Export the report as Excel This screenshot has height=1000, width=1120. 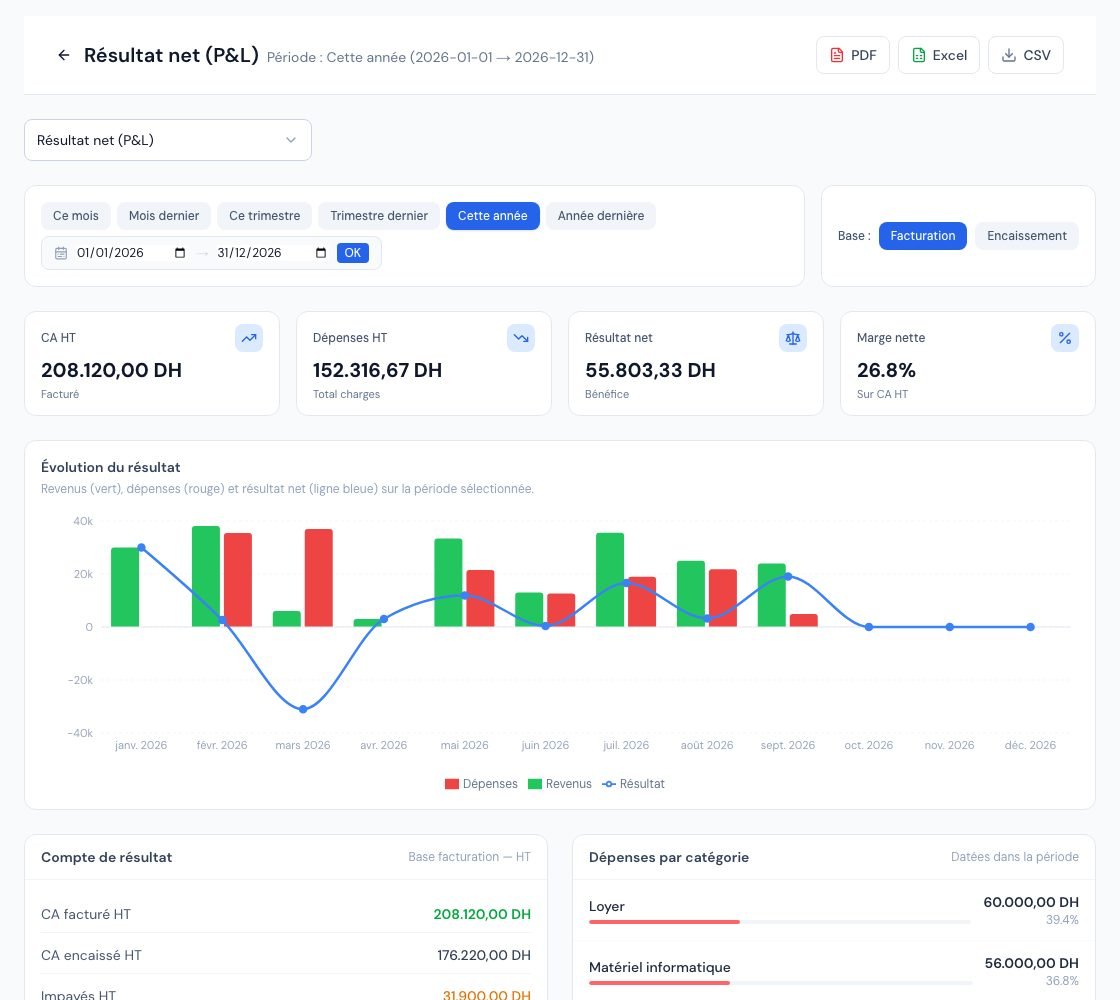939,55
